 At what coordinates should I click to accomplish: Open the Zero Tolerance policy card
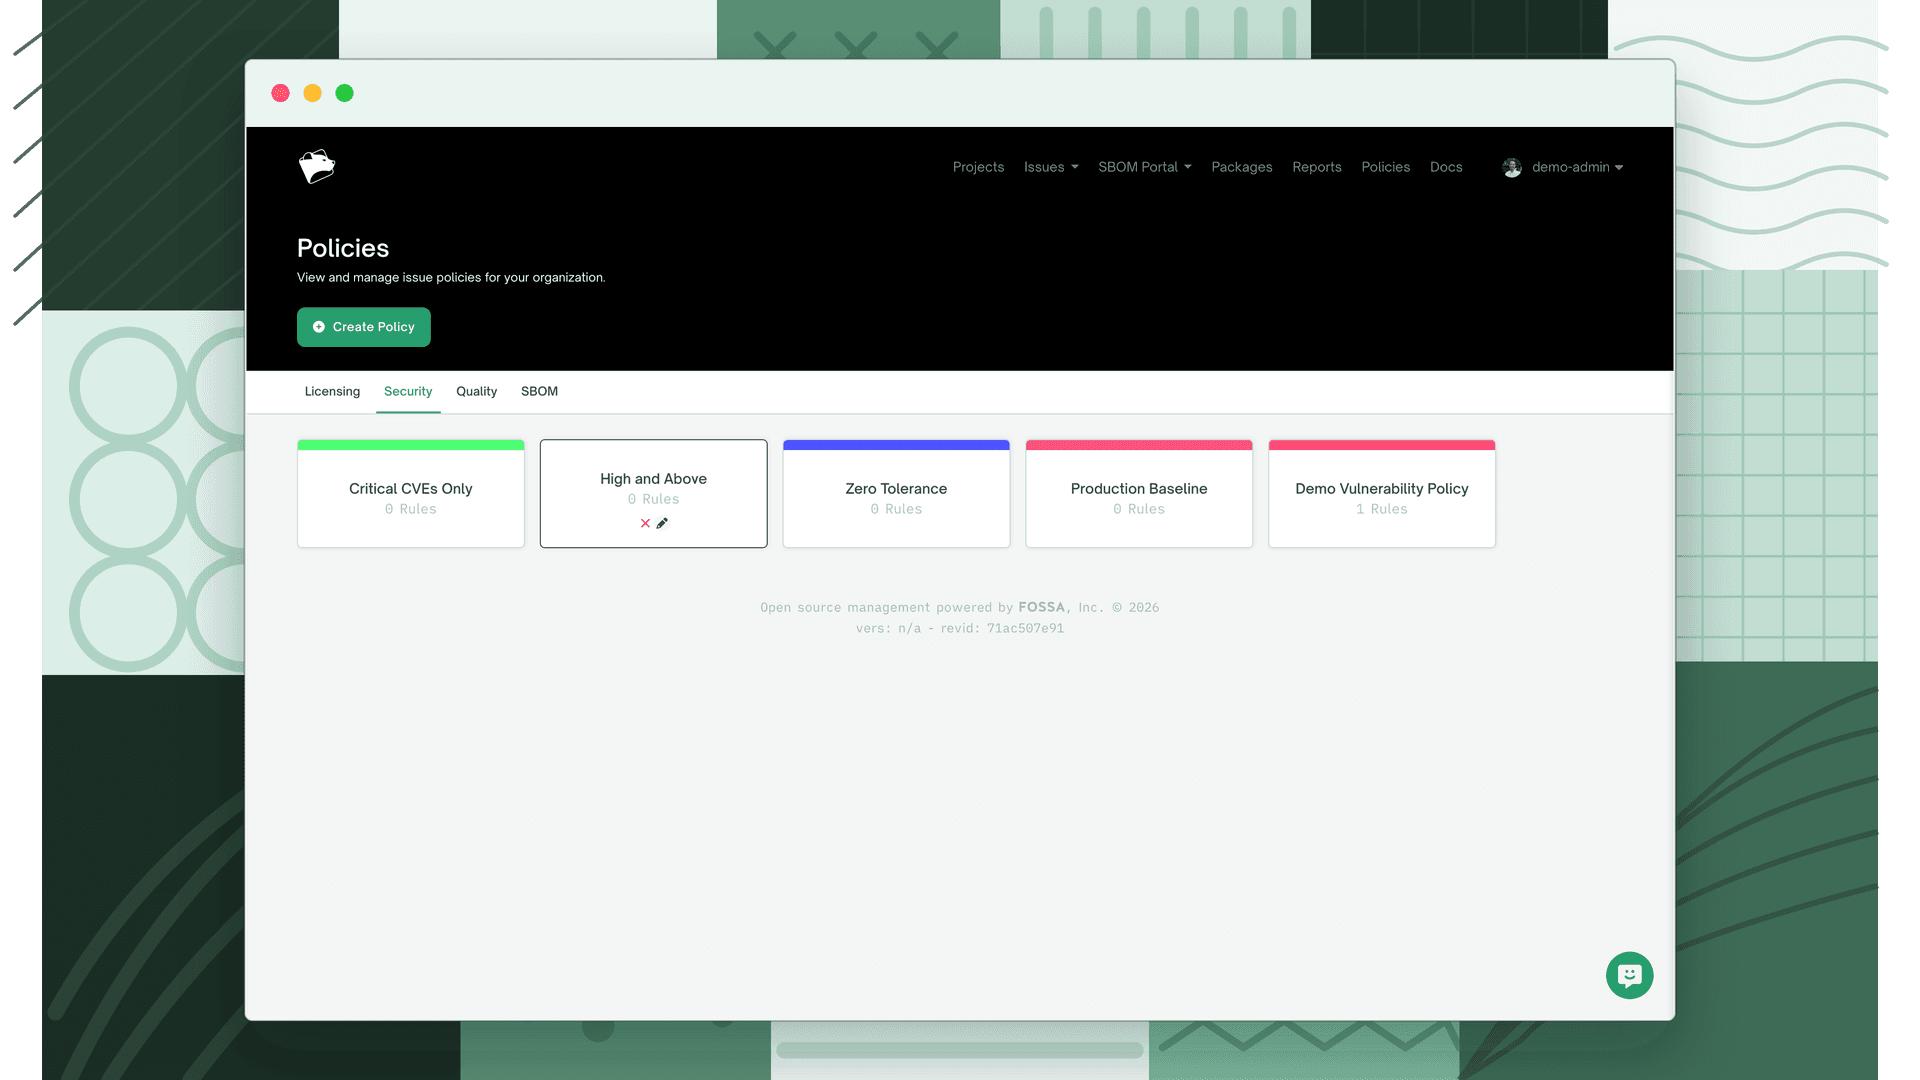896,494
